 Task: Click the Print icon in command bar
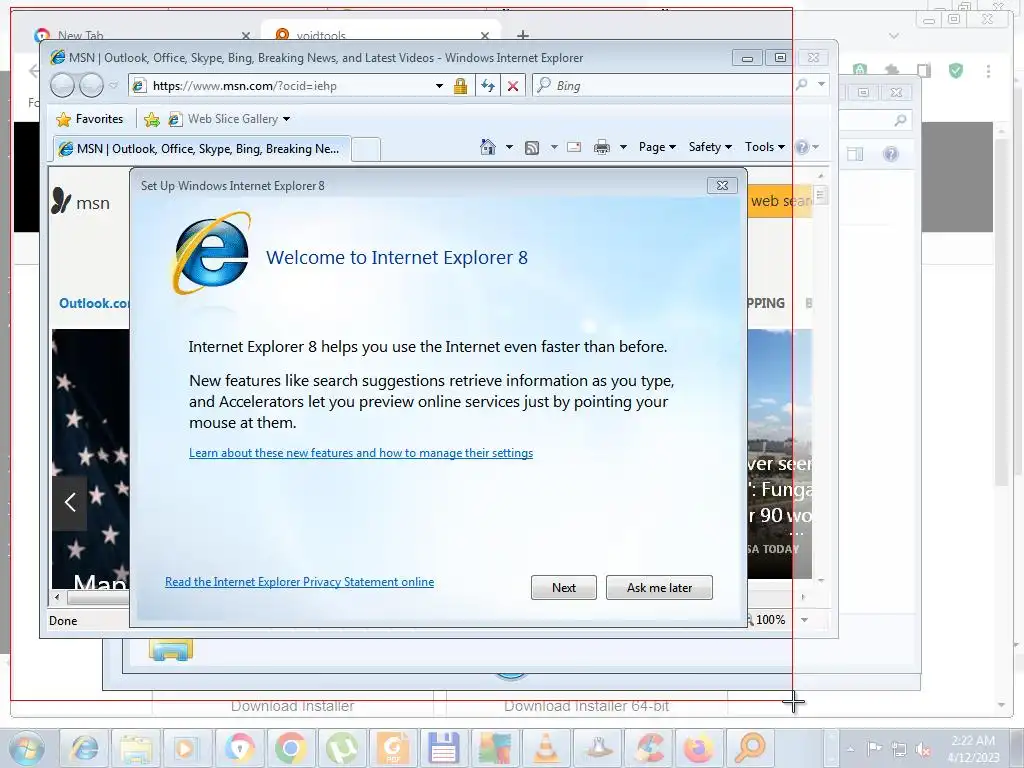pyautogui.click(x=601, y=147)
